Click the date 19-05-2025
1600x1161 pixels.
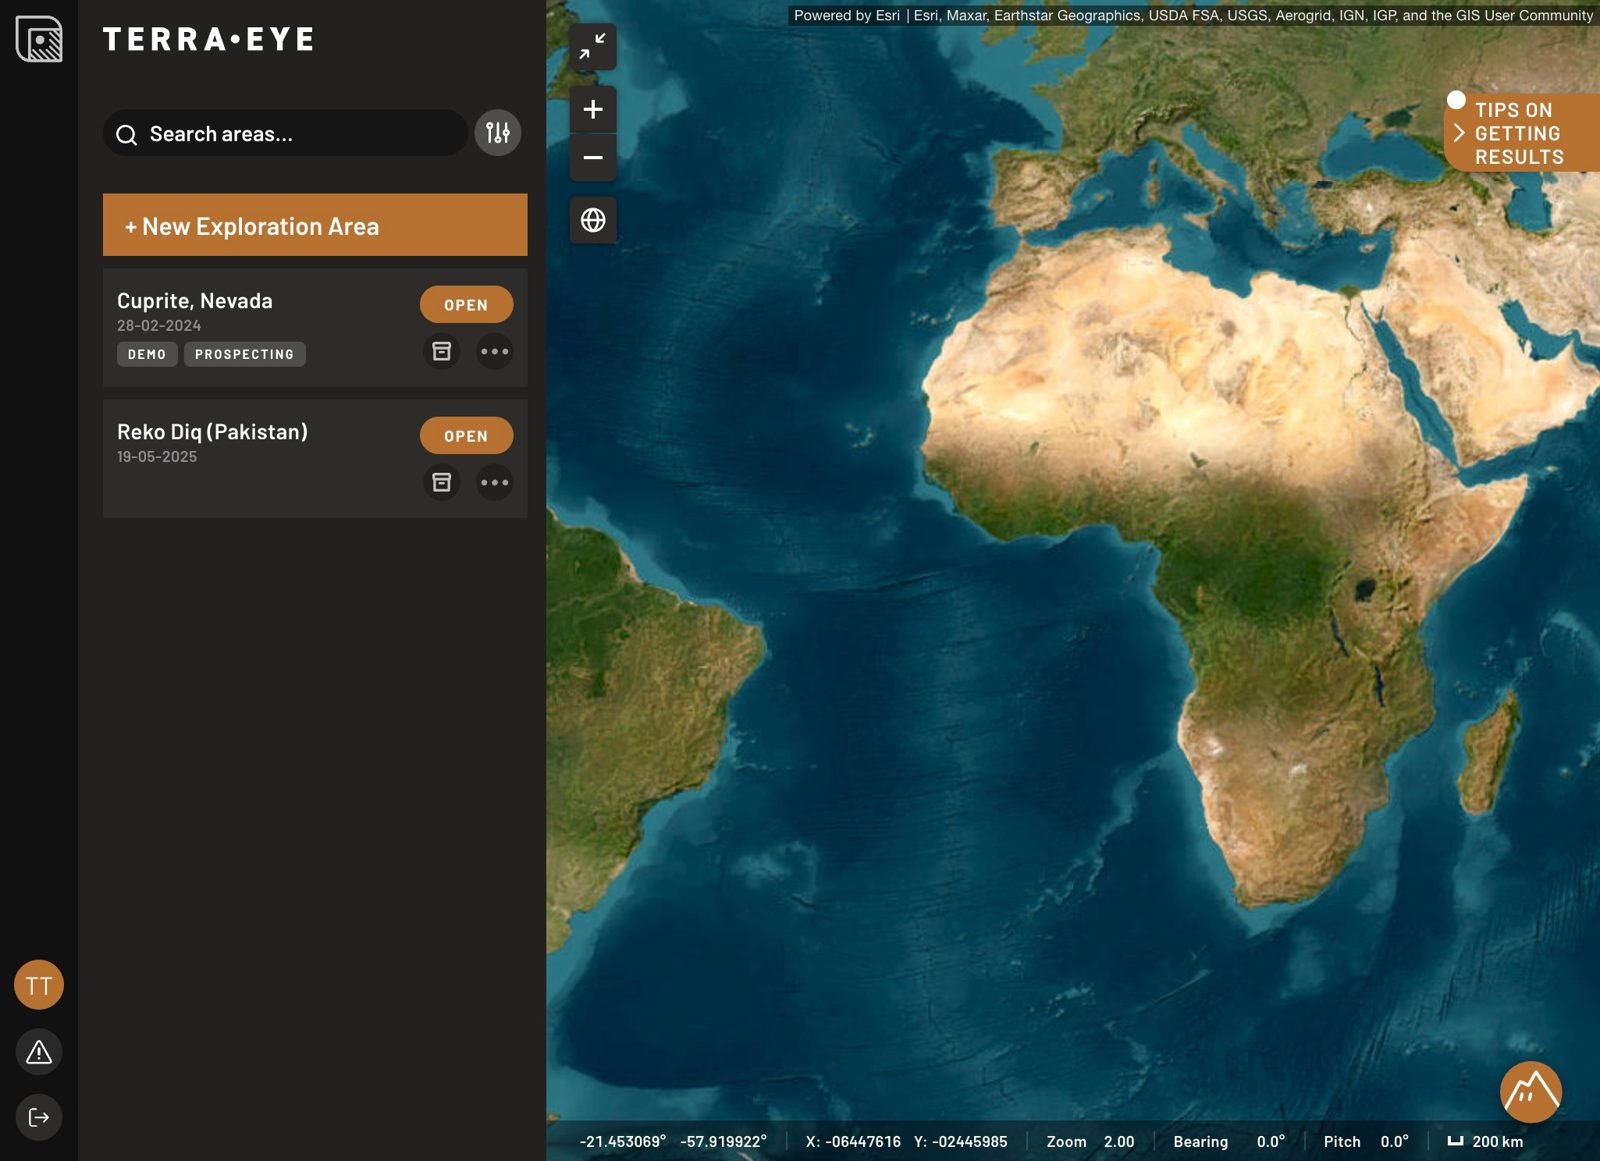point(157,457)
